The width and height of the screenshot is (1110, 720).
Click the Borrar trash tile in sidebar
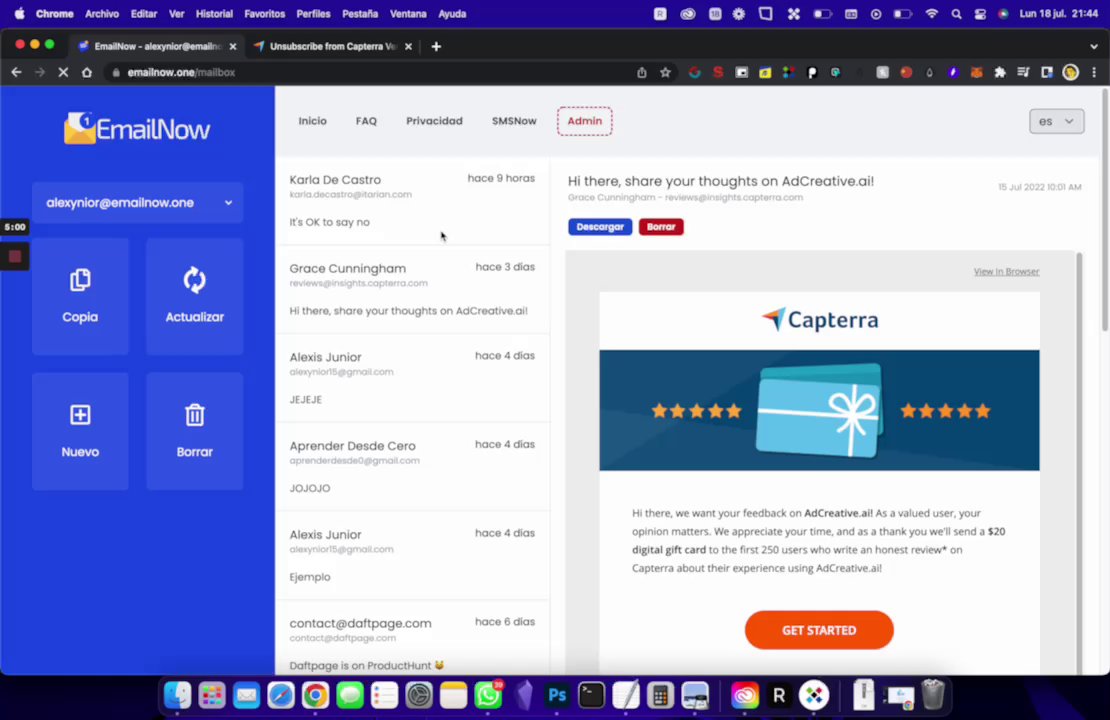pos(195,431)
